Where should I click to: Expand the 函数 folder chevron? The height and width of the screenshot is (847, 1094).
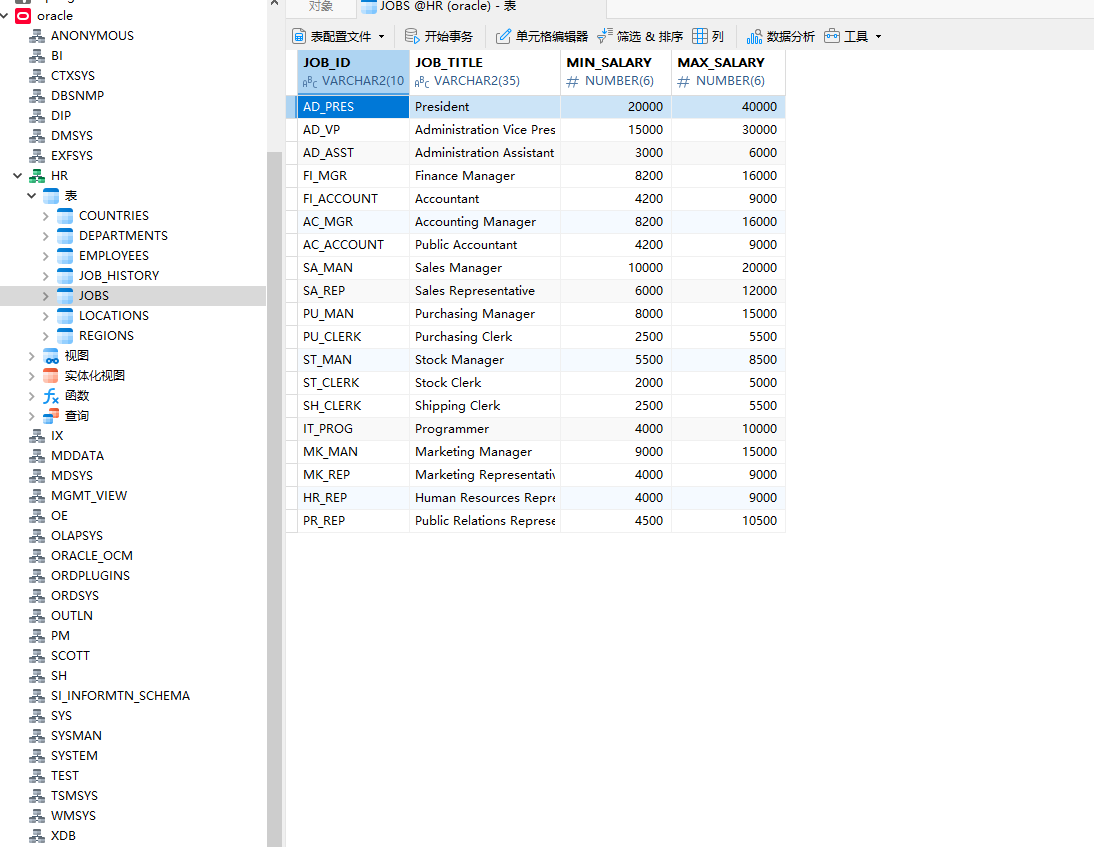click(x=31, y=396)
